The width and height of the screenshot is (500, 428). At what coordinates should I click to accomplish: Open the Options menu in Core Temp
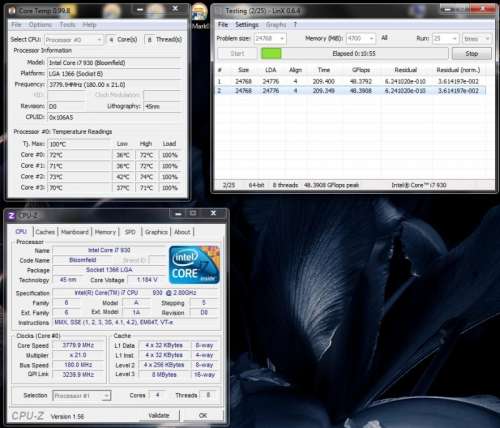40,25
